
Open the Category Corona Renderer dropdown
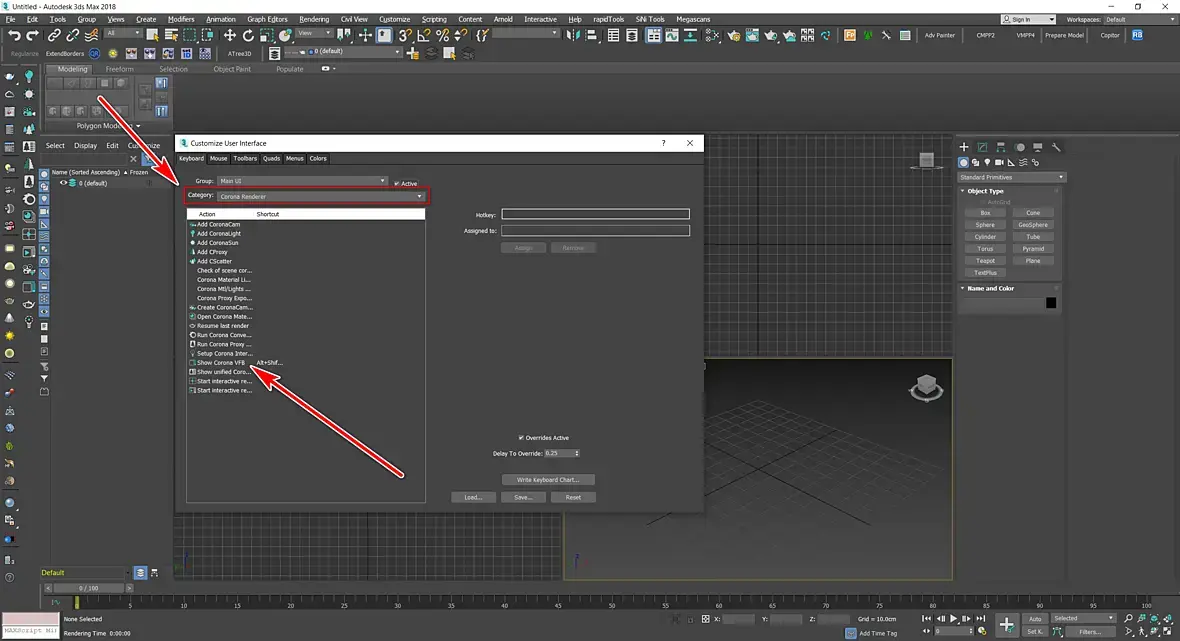pyautogui.click(x=321, y=196)
